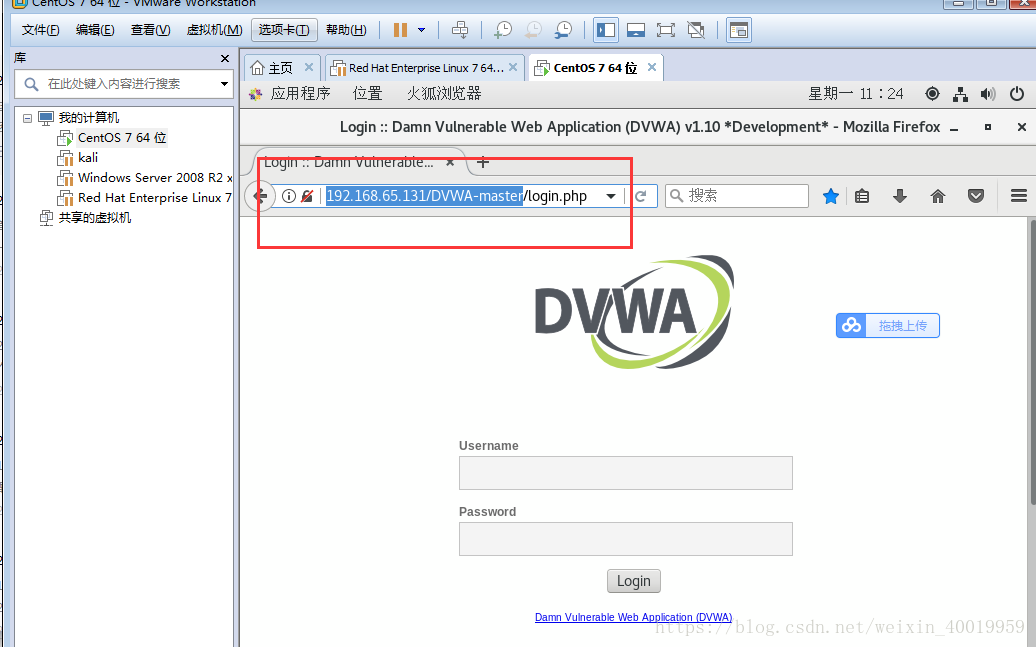The width and height of the screenshot is (1036, 647).
Task: Open Firefox hamburger menu
Action: click(x=1019, y=196)
